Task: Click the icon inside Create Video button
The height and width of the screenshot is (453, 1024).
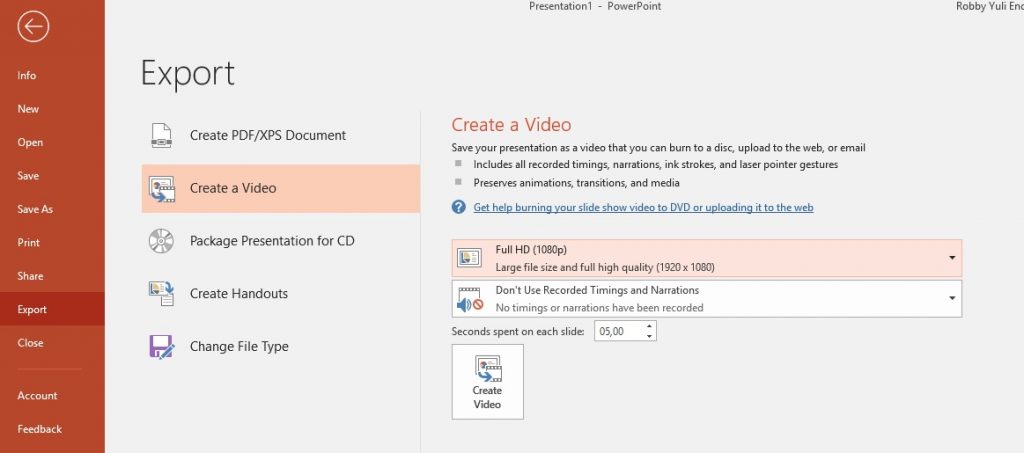Action: click(488, 369)
